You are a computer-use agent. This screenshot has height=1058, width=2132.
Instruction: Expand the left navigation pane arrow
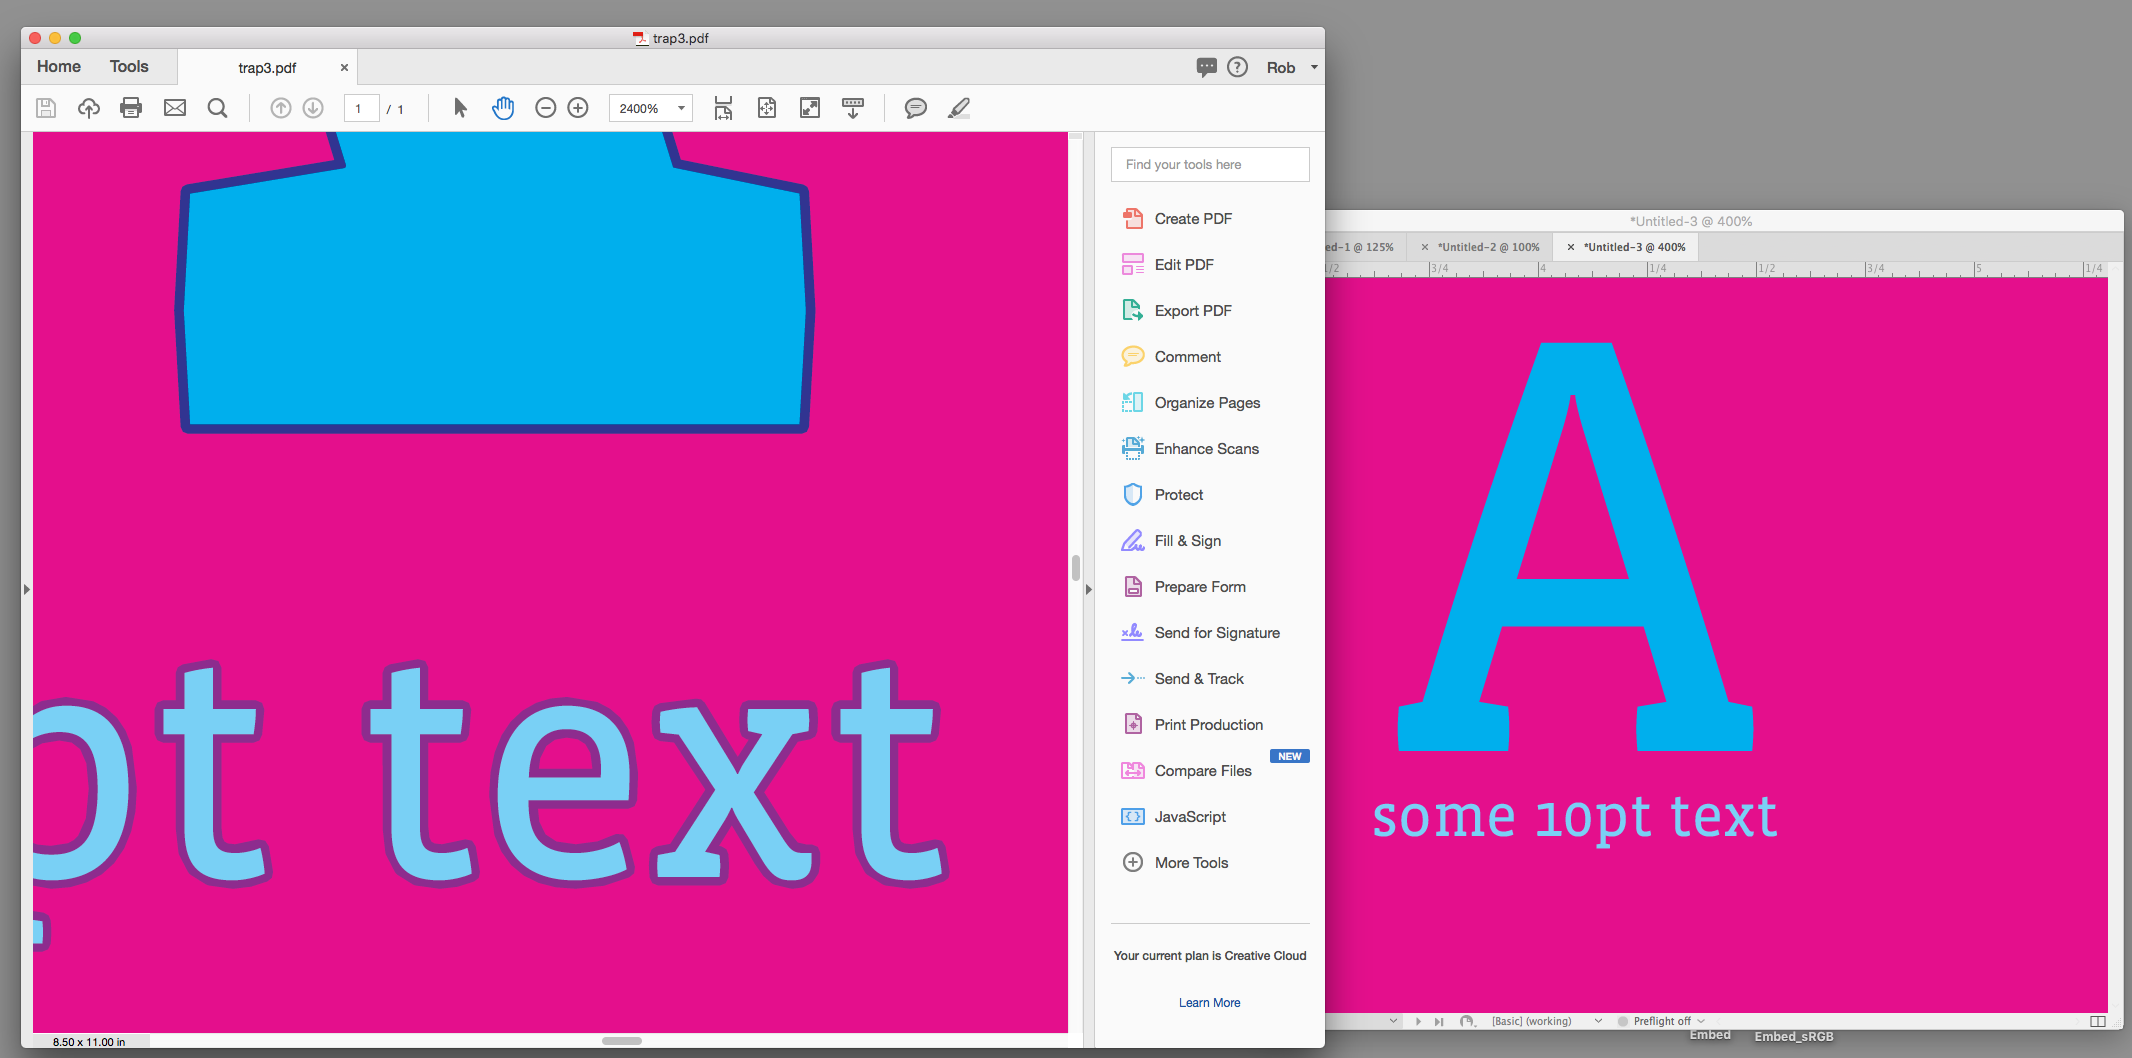26,590
